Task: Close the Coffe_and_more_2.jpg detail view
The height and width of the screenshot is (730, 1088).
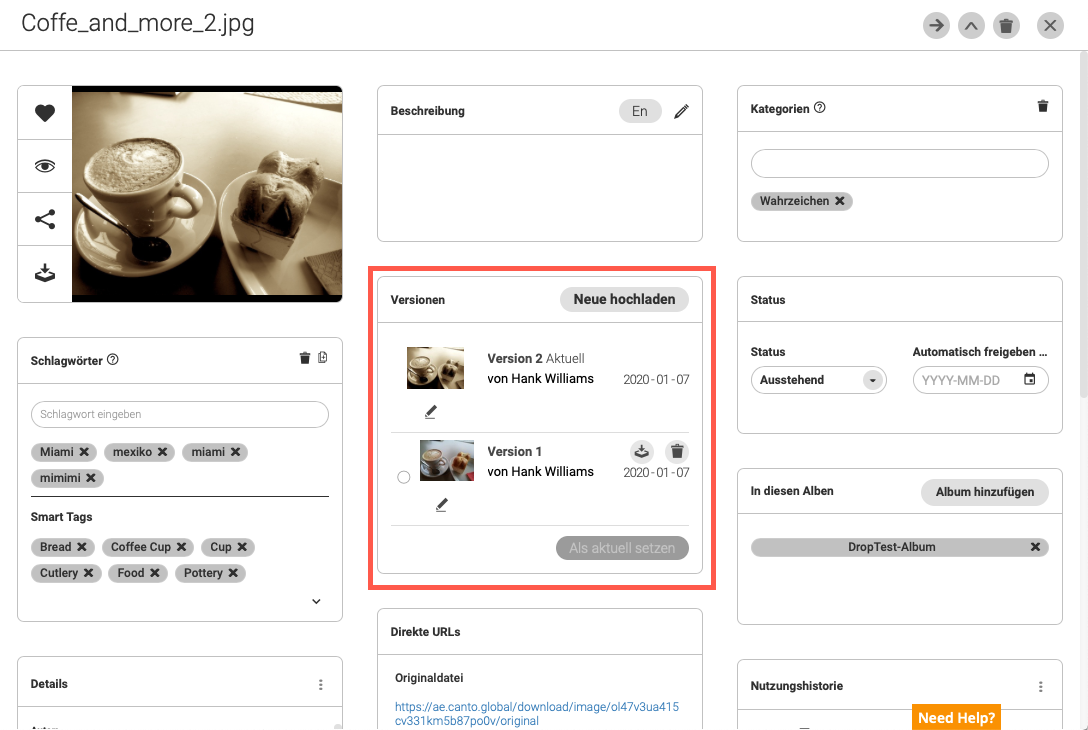Action: tap(1051, 26)
